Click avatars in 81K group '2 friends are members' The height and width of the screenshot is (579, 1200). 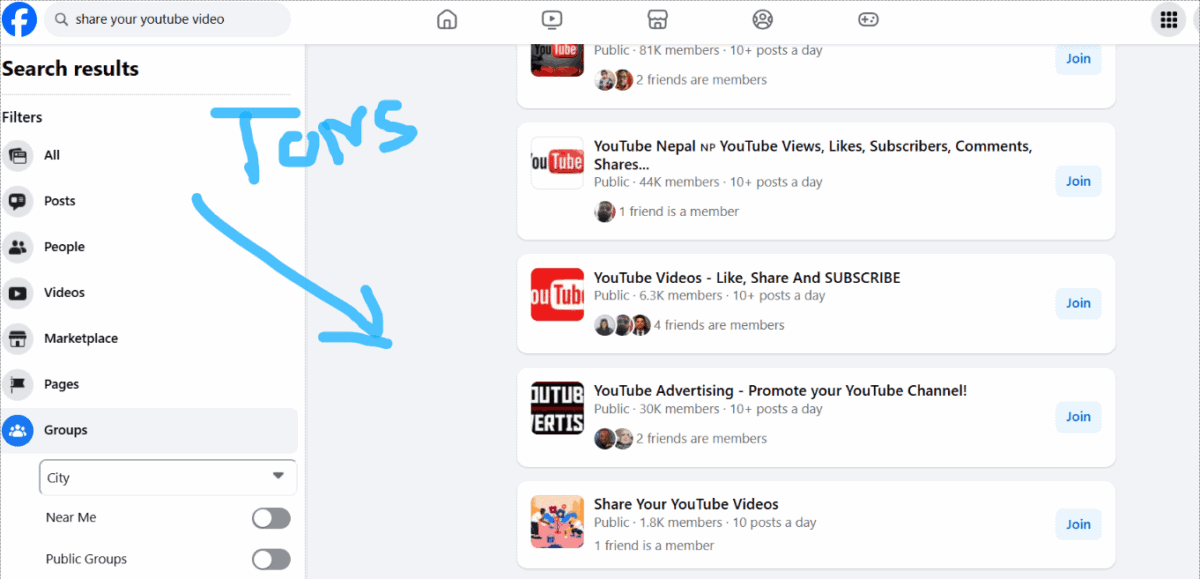point(614,80)
